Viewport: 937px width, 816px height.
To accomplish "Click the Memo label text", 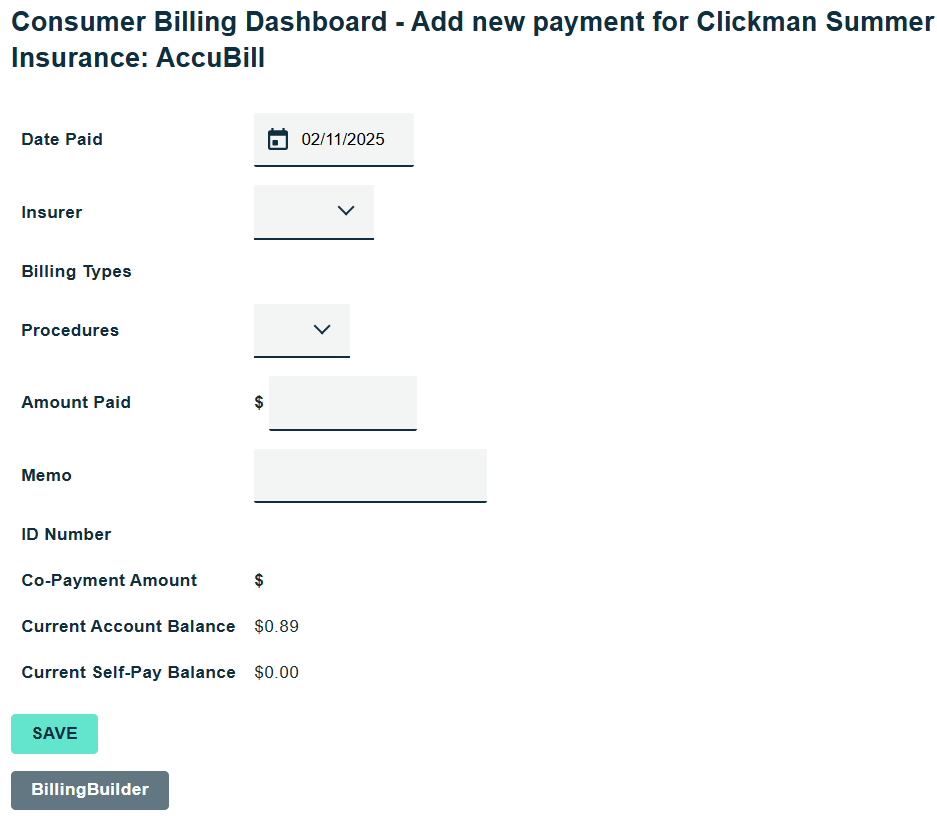I will (47, 476).
